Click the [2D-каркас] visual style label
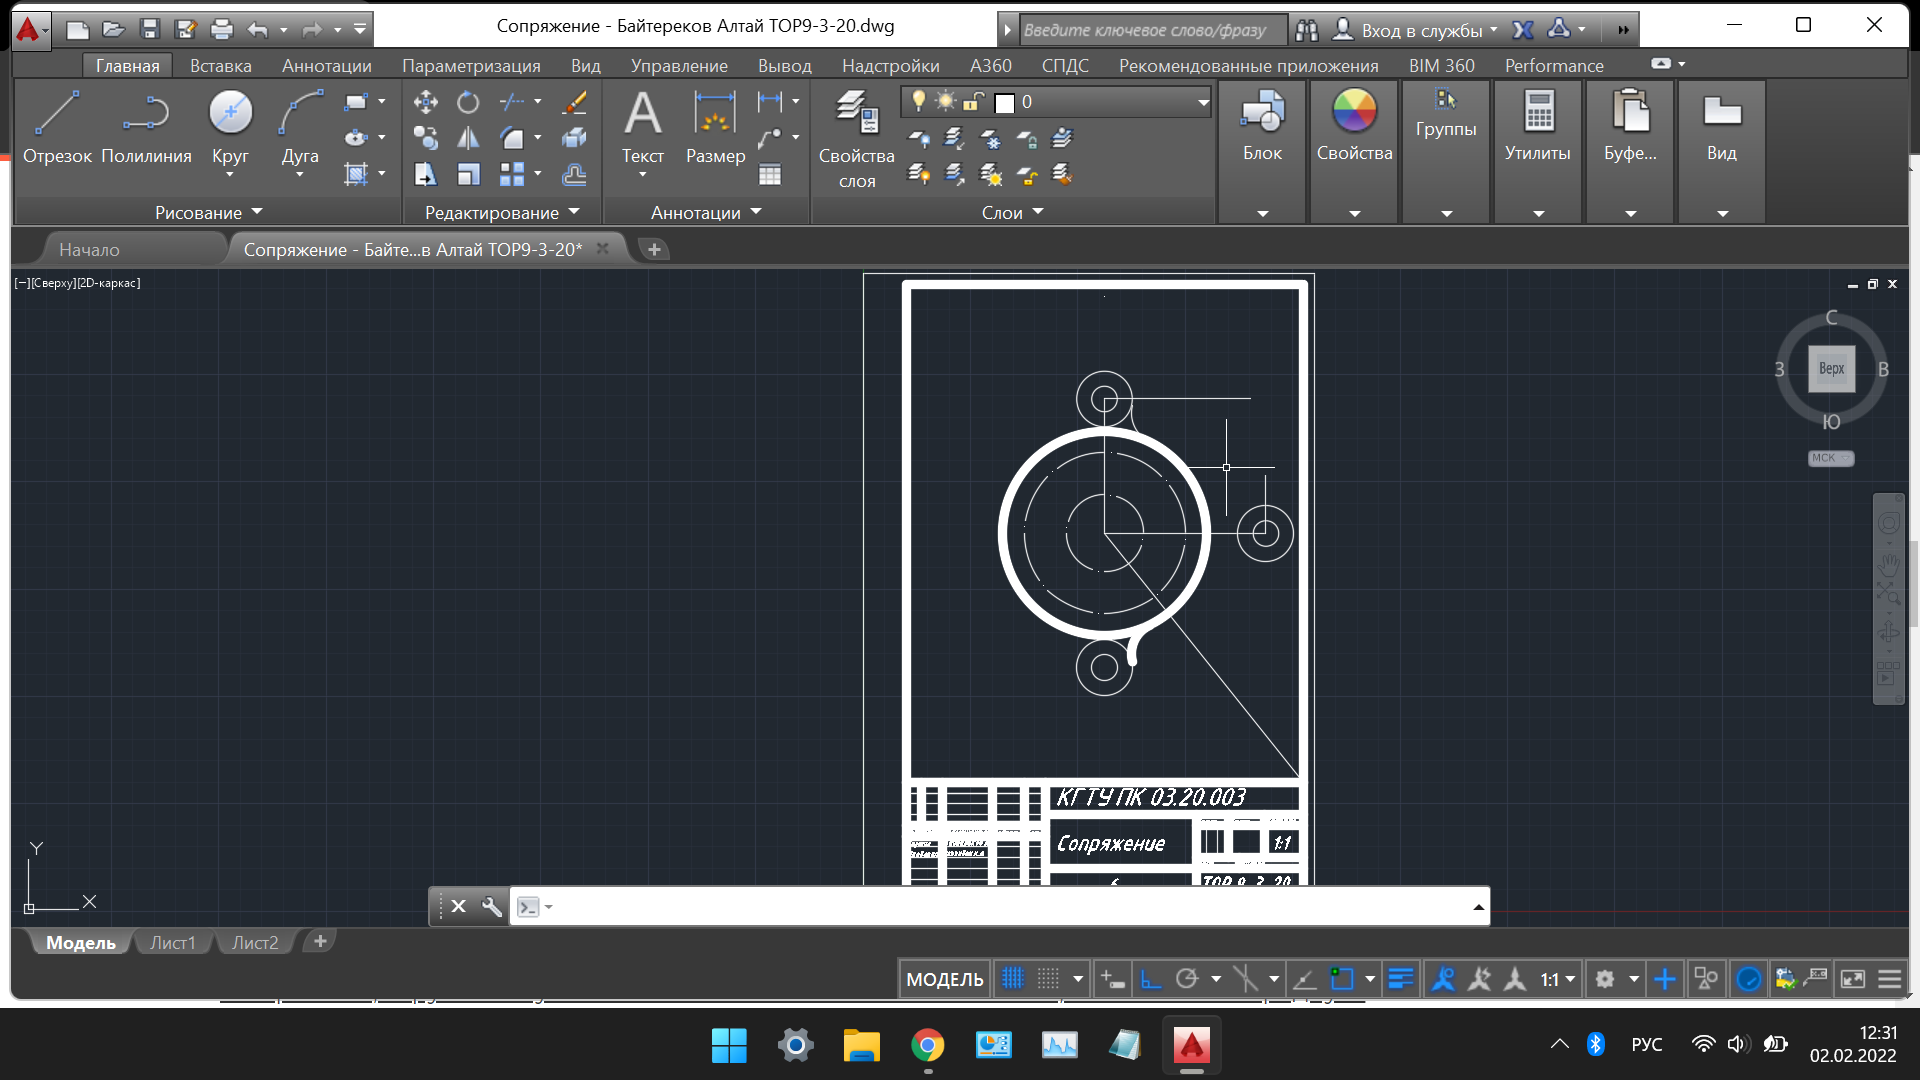 [x=108, y=283]
